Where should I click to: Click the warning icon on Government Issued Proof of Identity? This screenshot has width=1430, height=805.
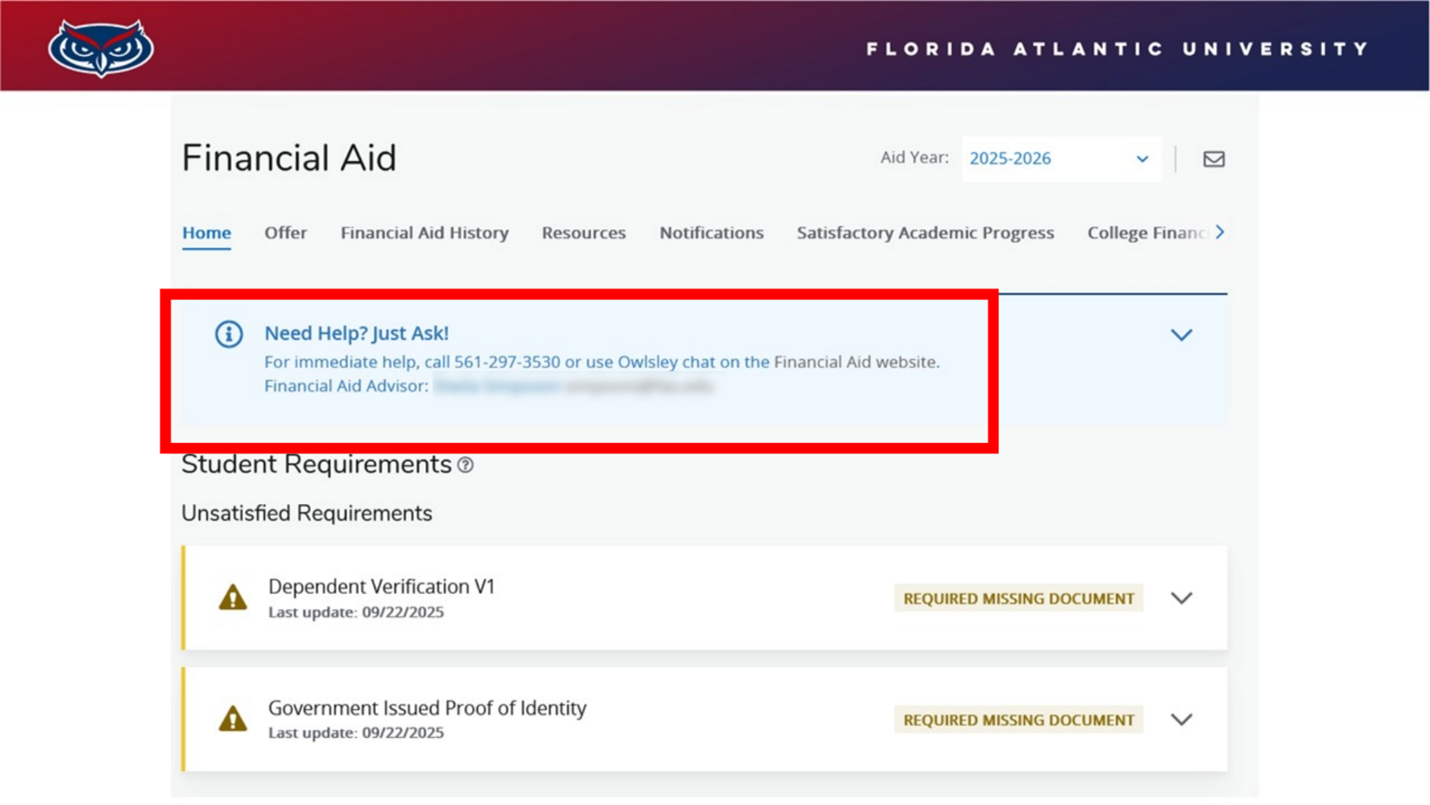tap(232, 717)
